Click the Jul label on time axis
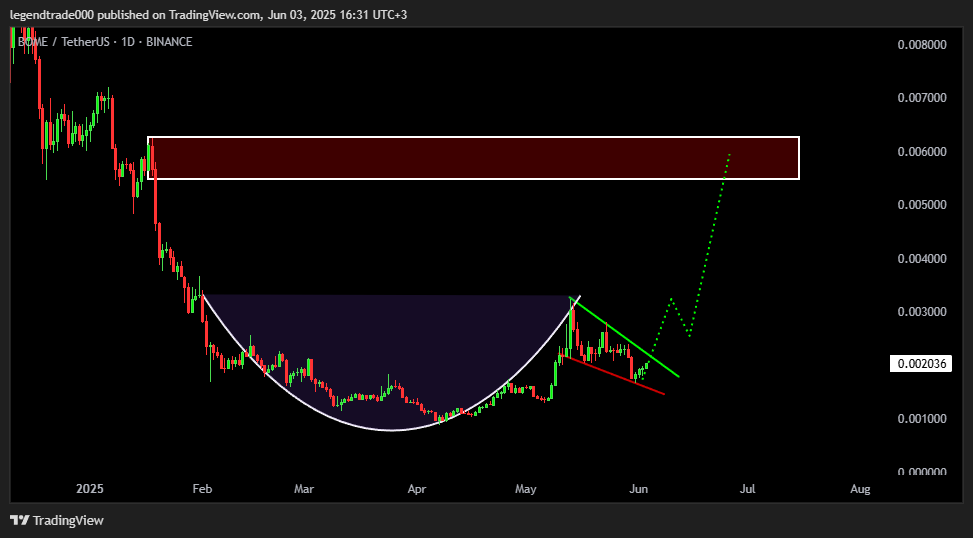 pyautogui.click(x=748, y=489)
